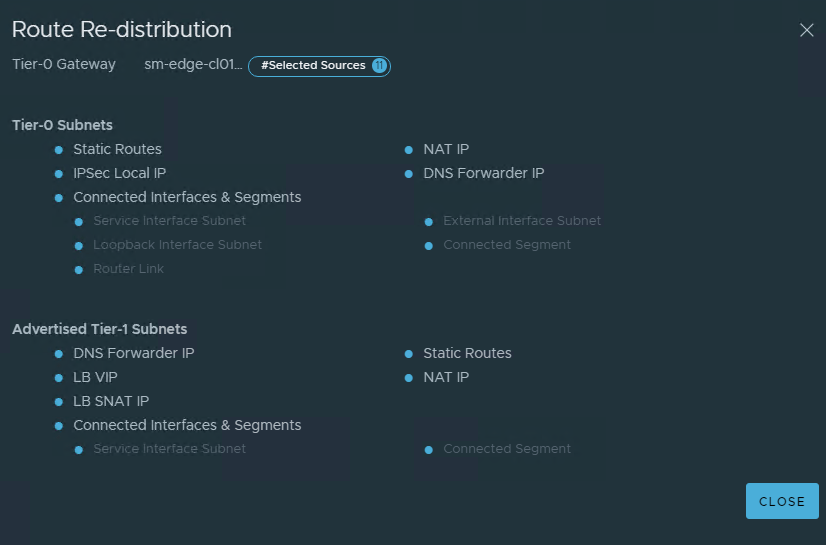
Task: Click the bullet dot next to IPSec Local IP
Action: point(59,174)
